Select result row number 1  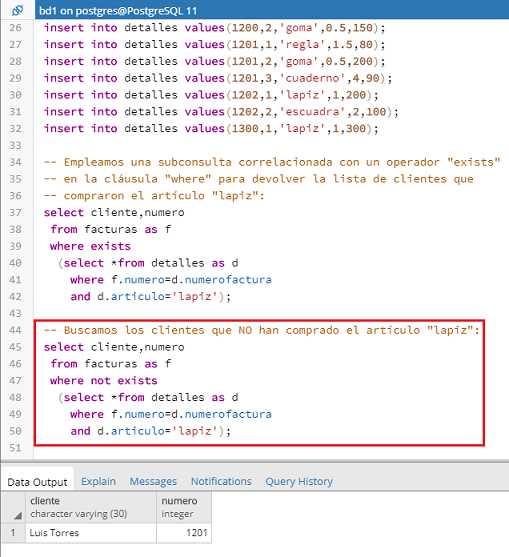[13, 532]
